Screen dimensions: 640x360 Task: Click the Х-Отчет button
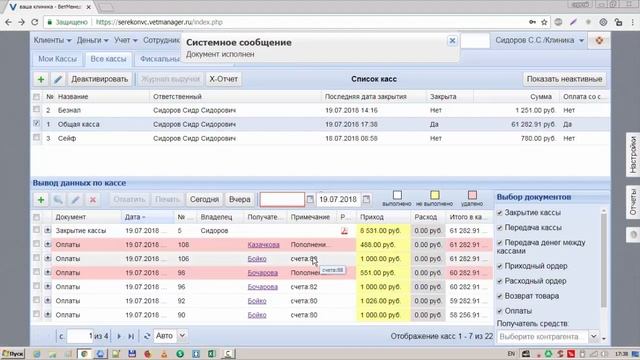click(x=223, y=79)
